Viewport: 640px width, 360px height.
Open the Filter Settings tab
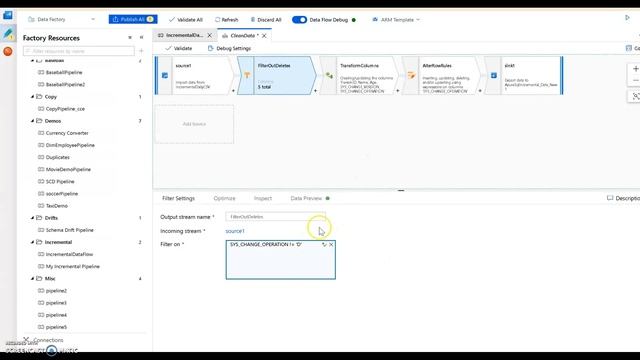coord(178,198)
